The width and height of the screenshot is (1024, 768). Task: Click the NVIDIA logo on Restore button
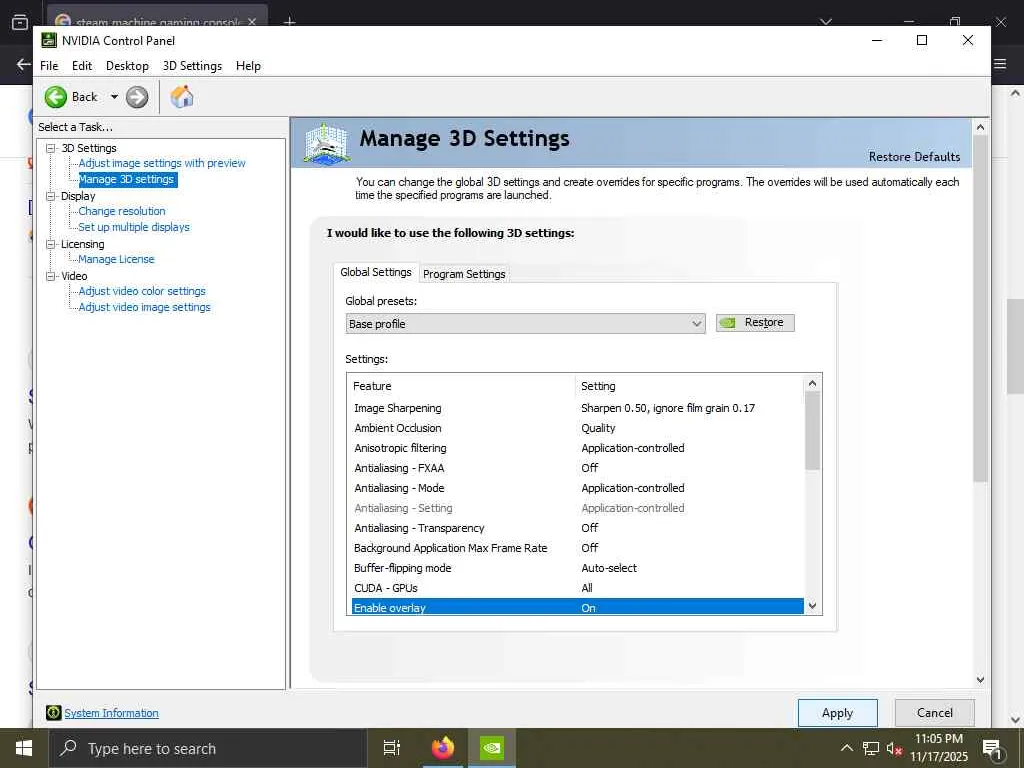tap(728, 323)
